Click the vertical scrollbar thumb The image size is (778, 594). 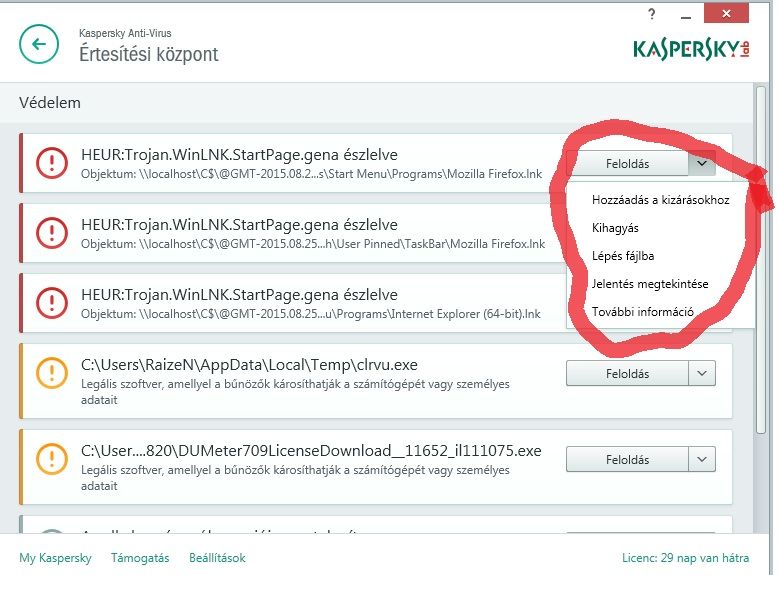point(761,261)
